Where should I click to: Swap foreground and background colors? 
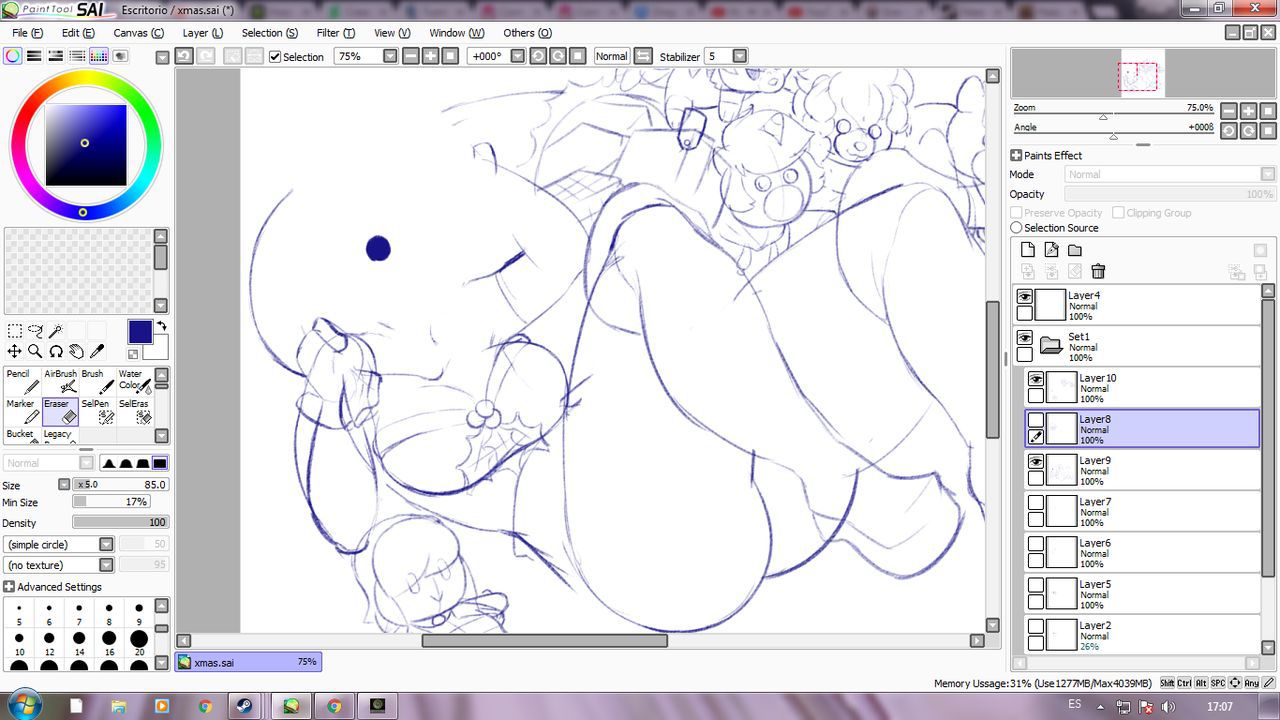point(161,326)
